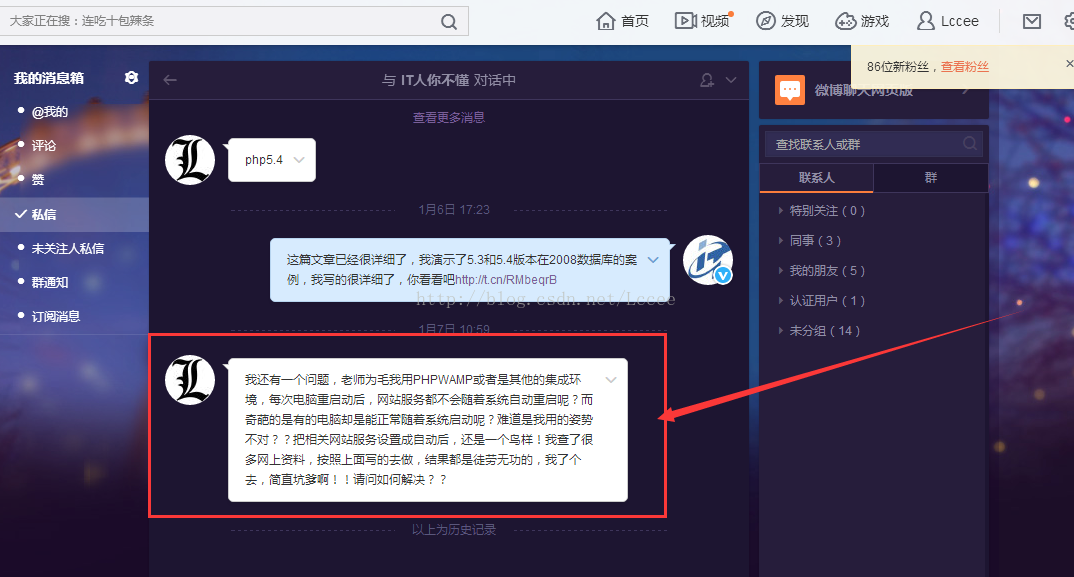Click the 查看粉丝 link
1074x577 pixels.
click(x=964, y=67)
